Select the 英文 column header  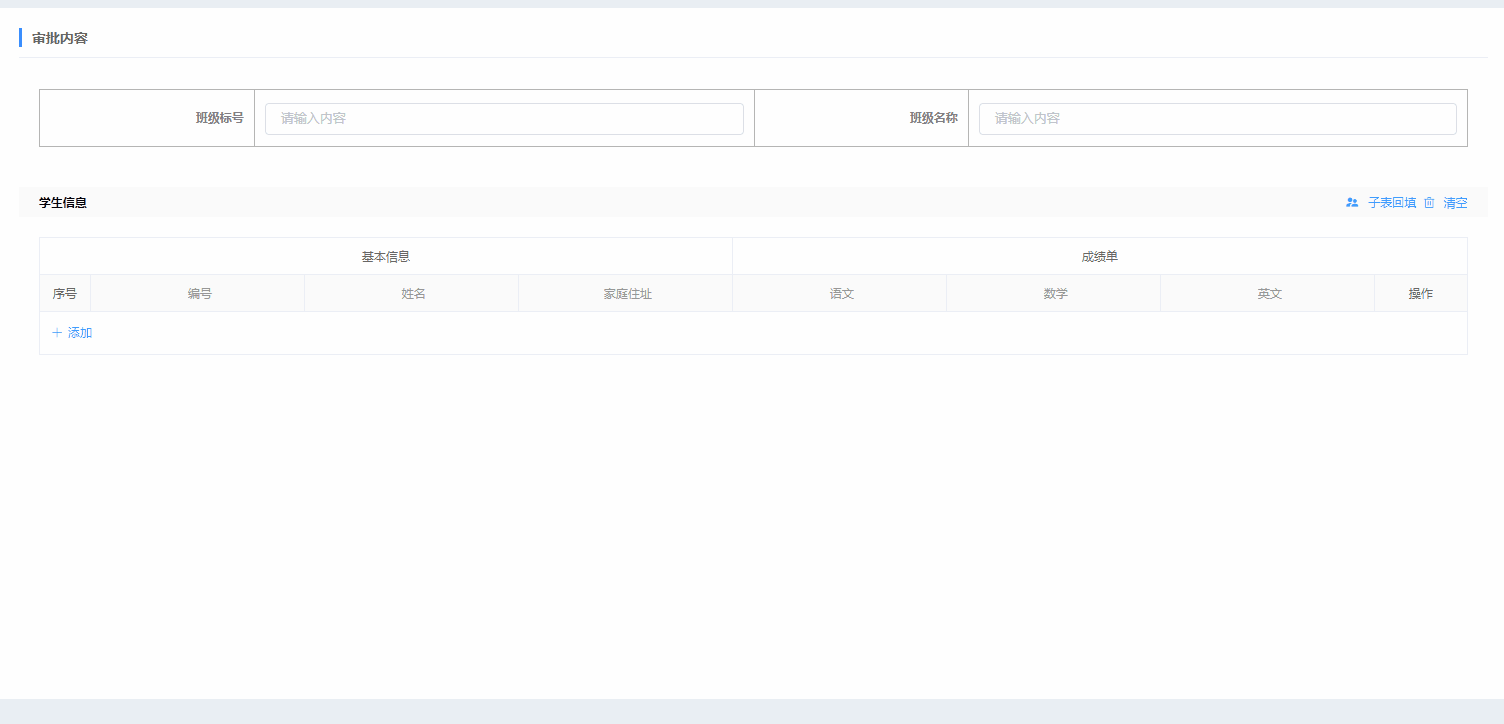(x=1269, y=294)
